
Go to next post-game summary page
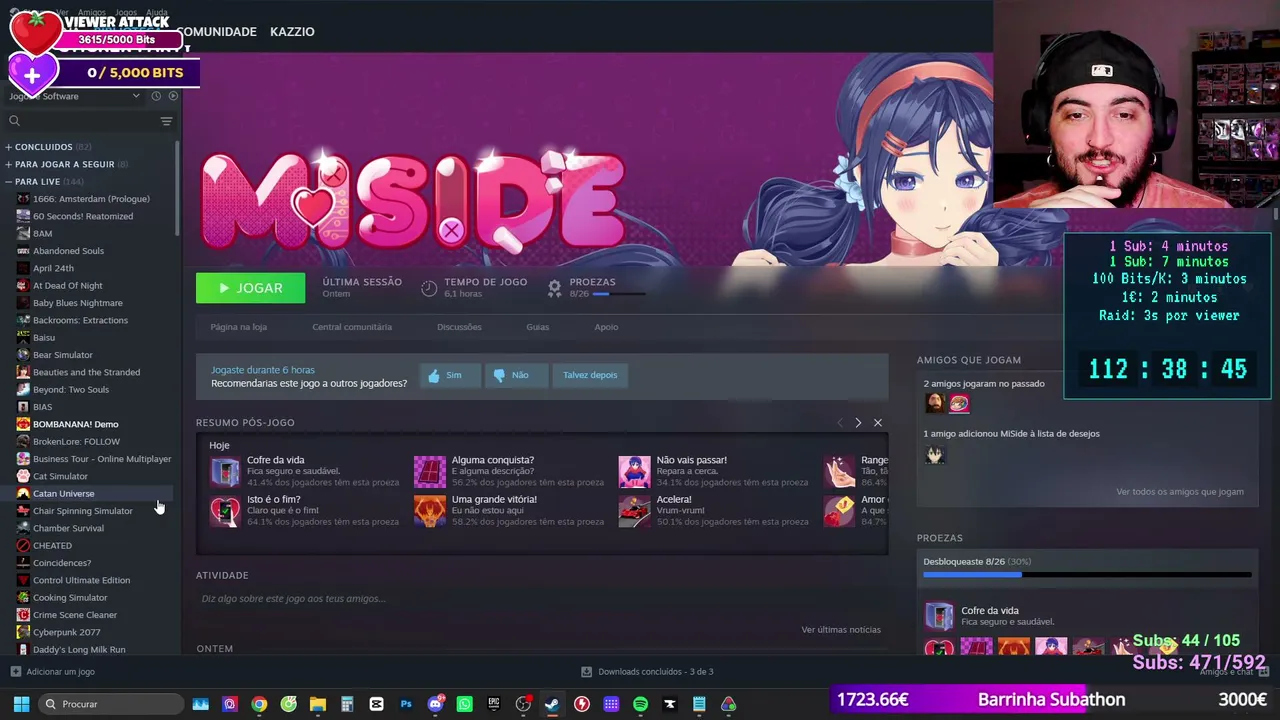click(x=858, y=423)
